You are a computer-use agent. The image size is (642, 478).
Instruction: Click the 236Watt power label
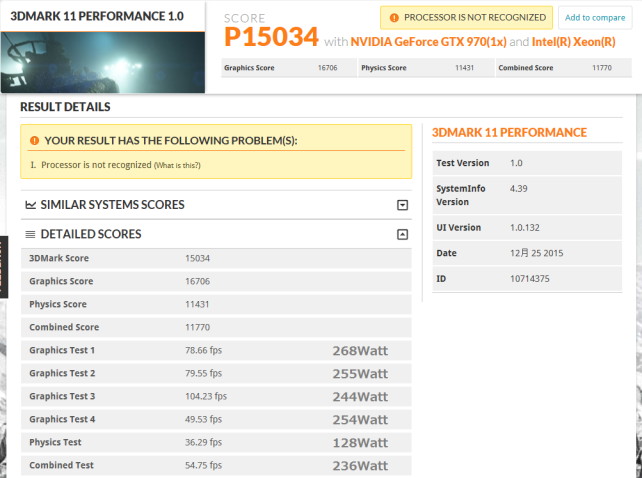click(x=360, y=465)
